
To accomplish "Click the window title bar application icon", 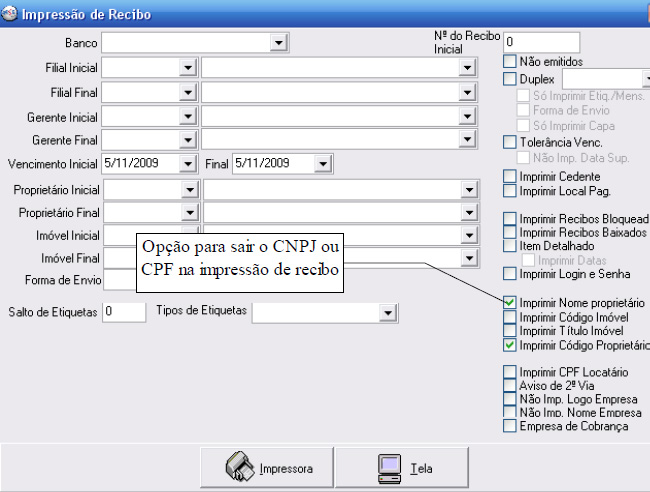I will 9,11.
